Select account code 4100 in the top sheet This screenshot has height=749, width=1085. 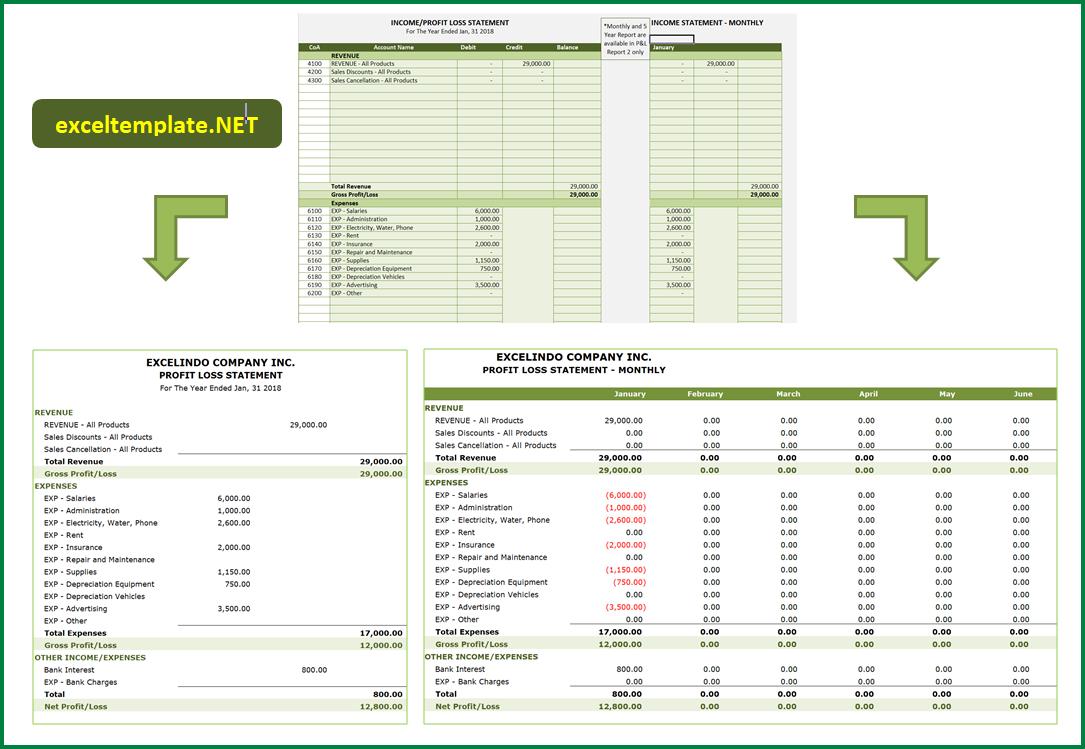[x=315, y=64]
